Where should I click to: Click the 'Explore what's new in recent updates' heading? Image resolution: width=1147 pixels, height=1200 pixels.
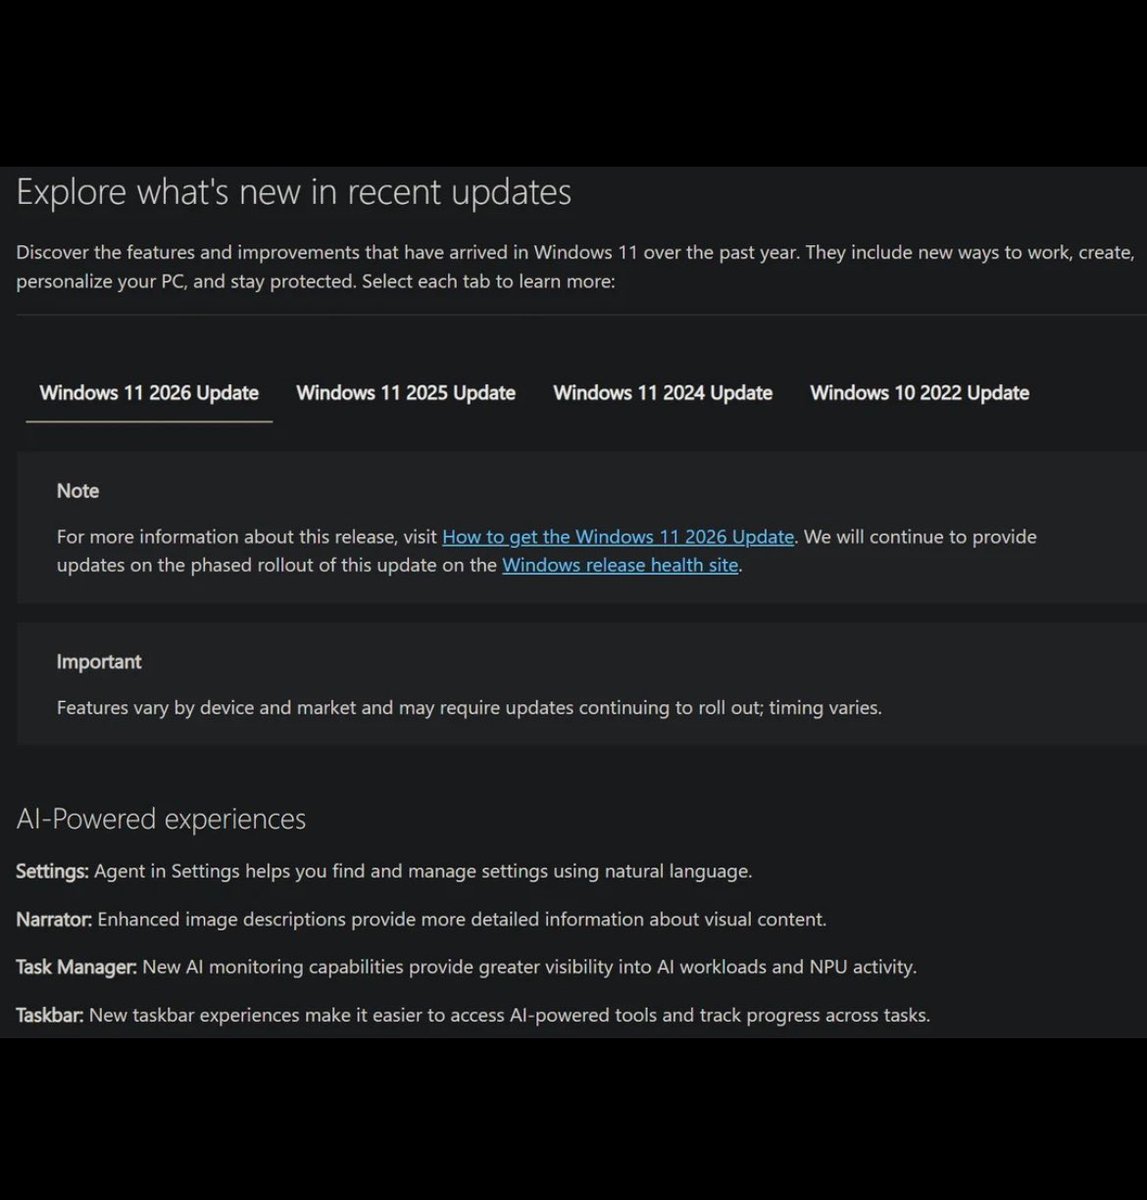tap(294, 192)
